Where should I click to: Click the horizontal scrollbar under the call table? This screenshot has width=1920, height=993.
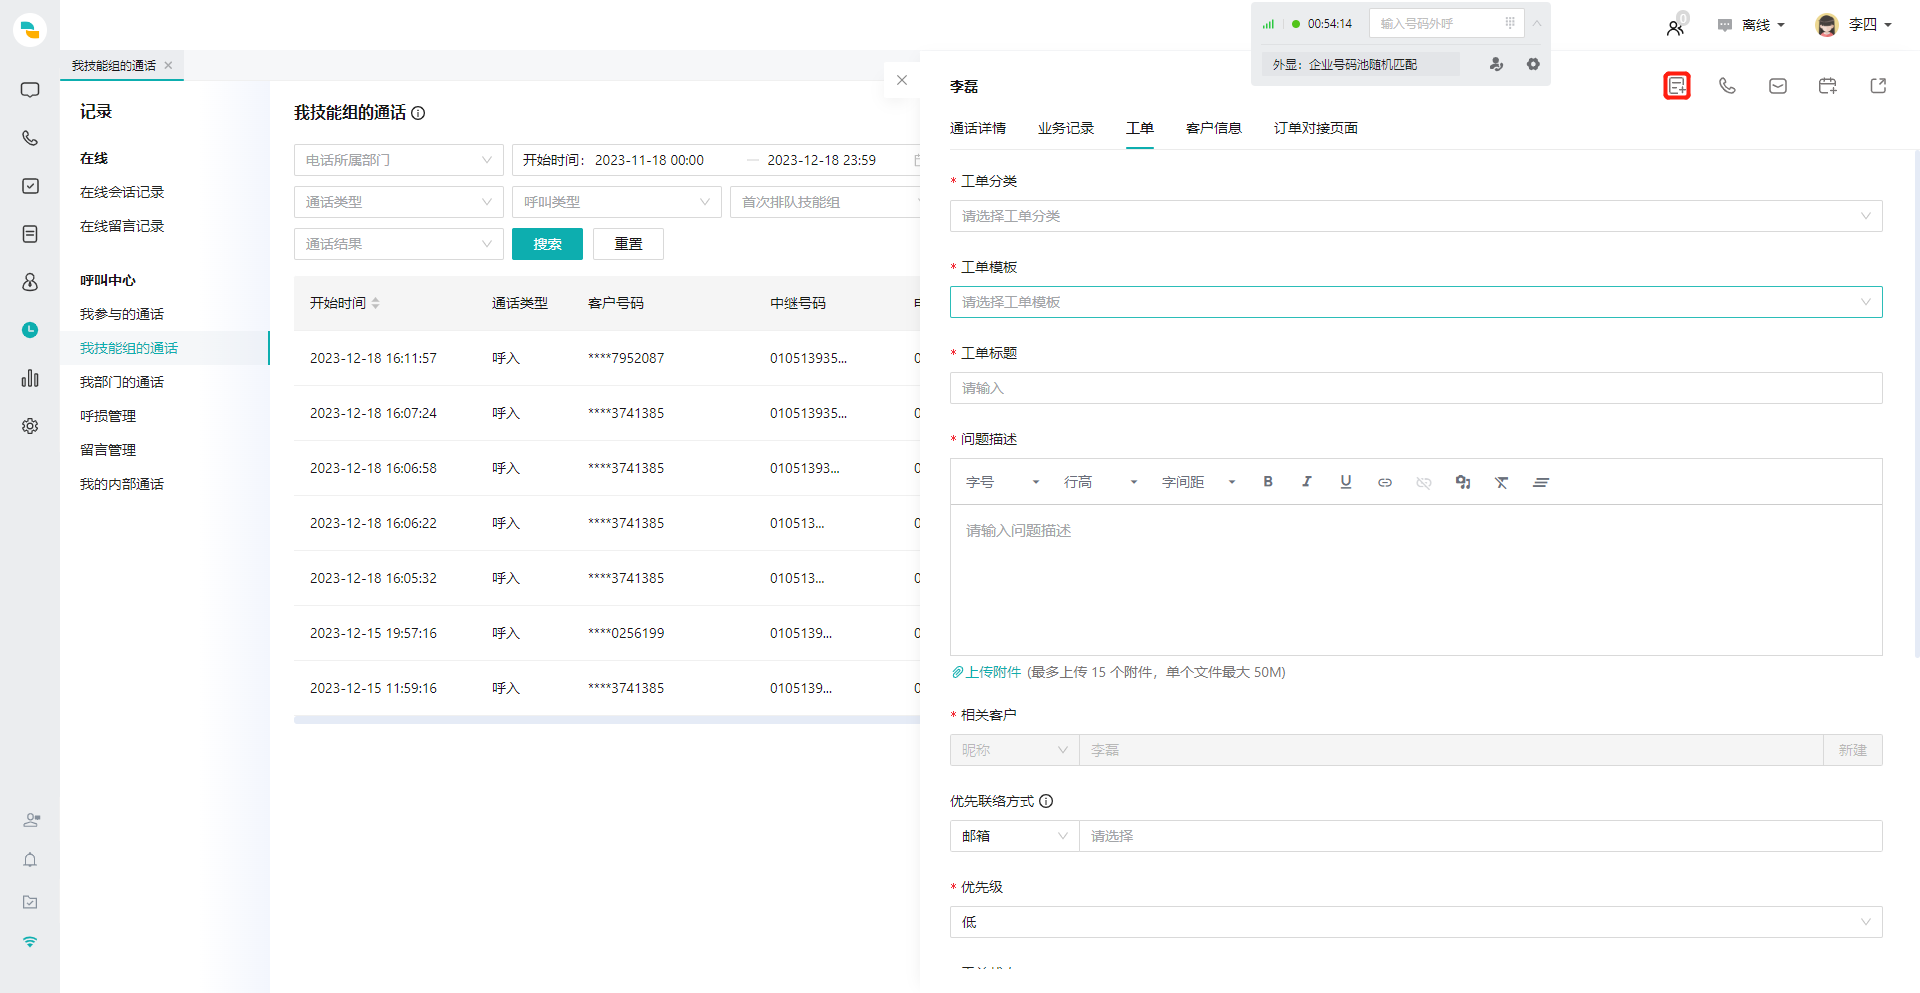tap(607, 719)
